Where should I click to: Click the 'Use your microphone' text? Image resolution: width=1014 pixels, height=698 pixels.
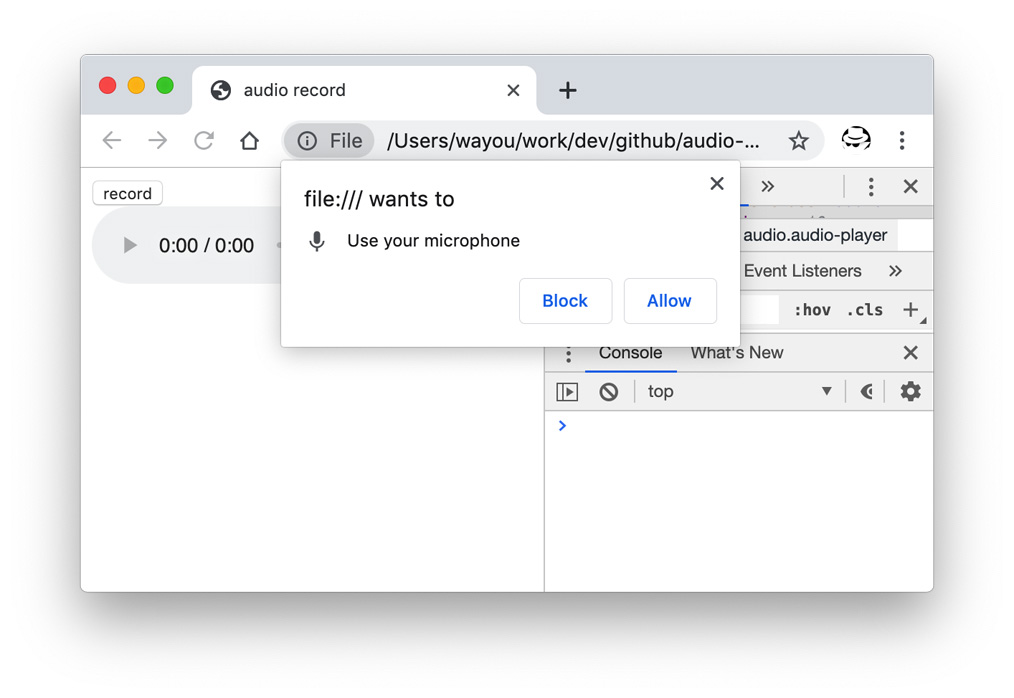433,241
